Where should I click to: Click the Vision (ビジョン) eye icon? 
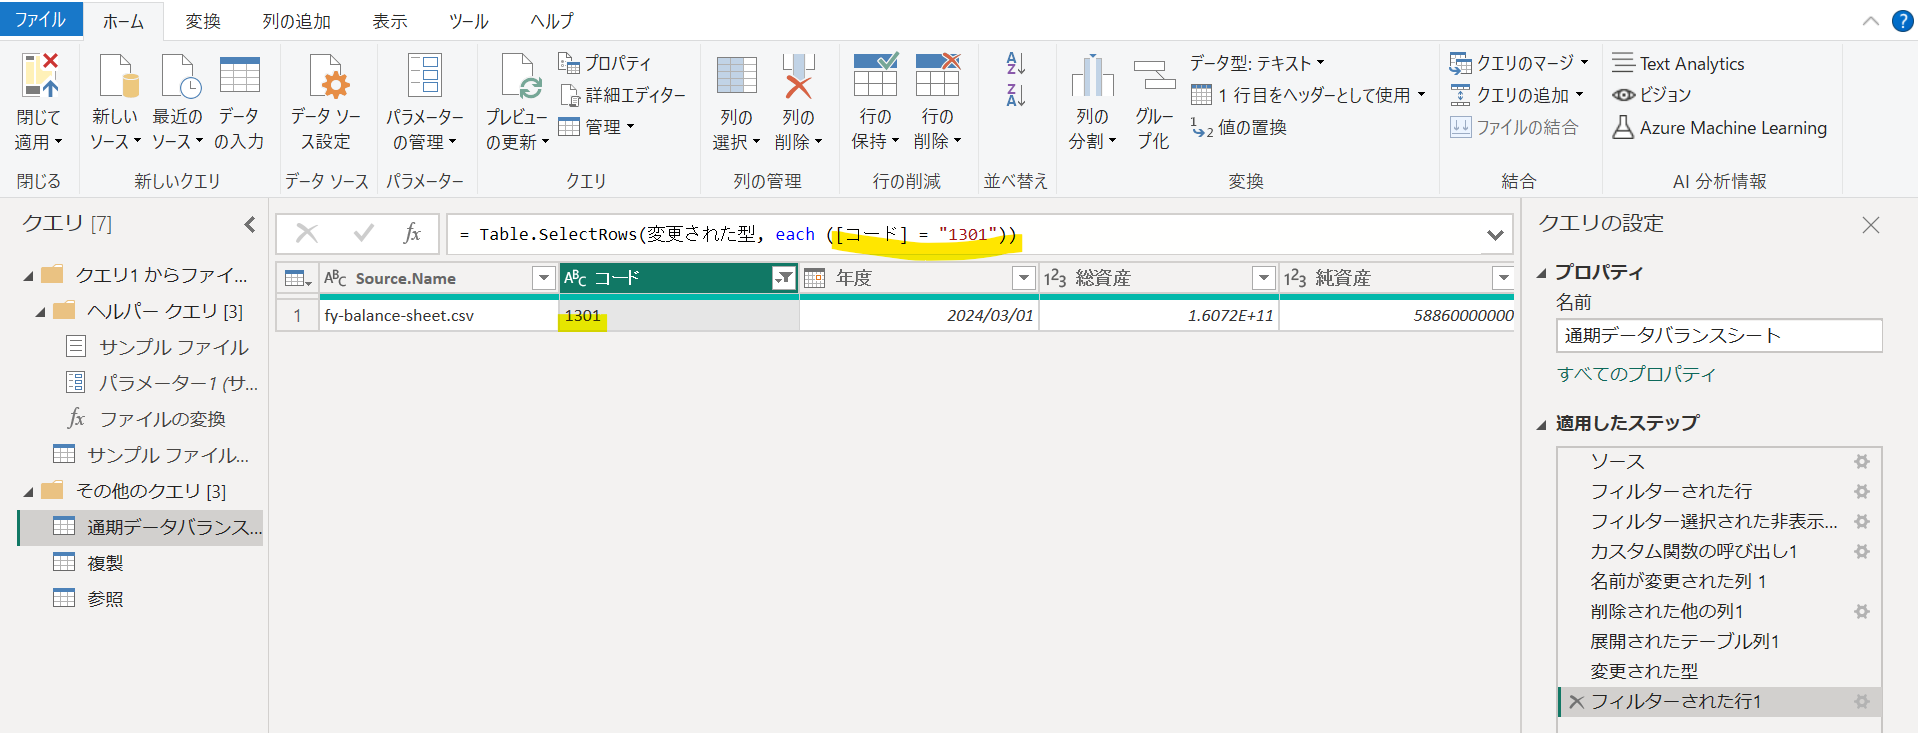1624,95
